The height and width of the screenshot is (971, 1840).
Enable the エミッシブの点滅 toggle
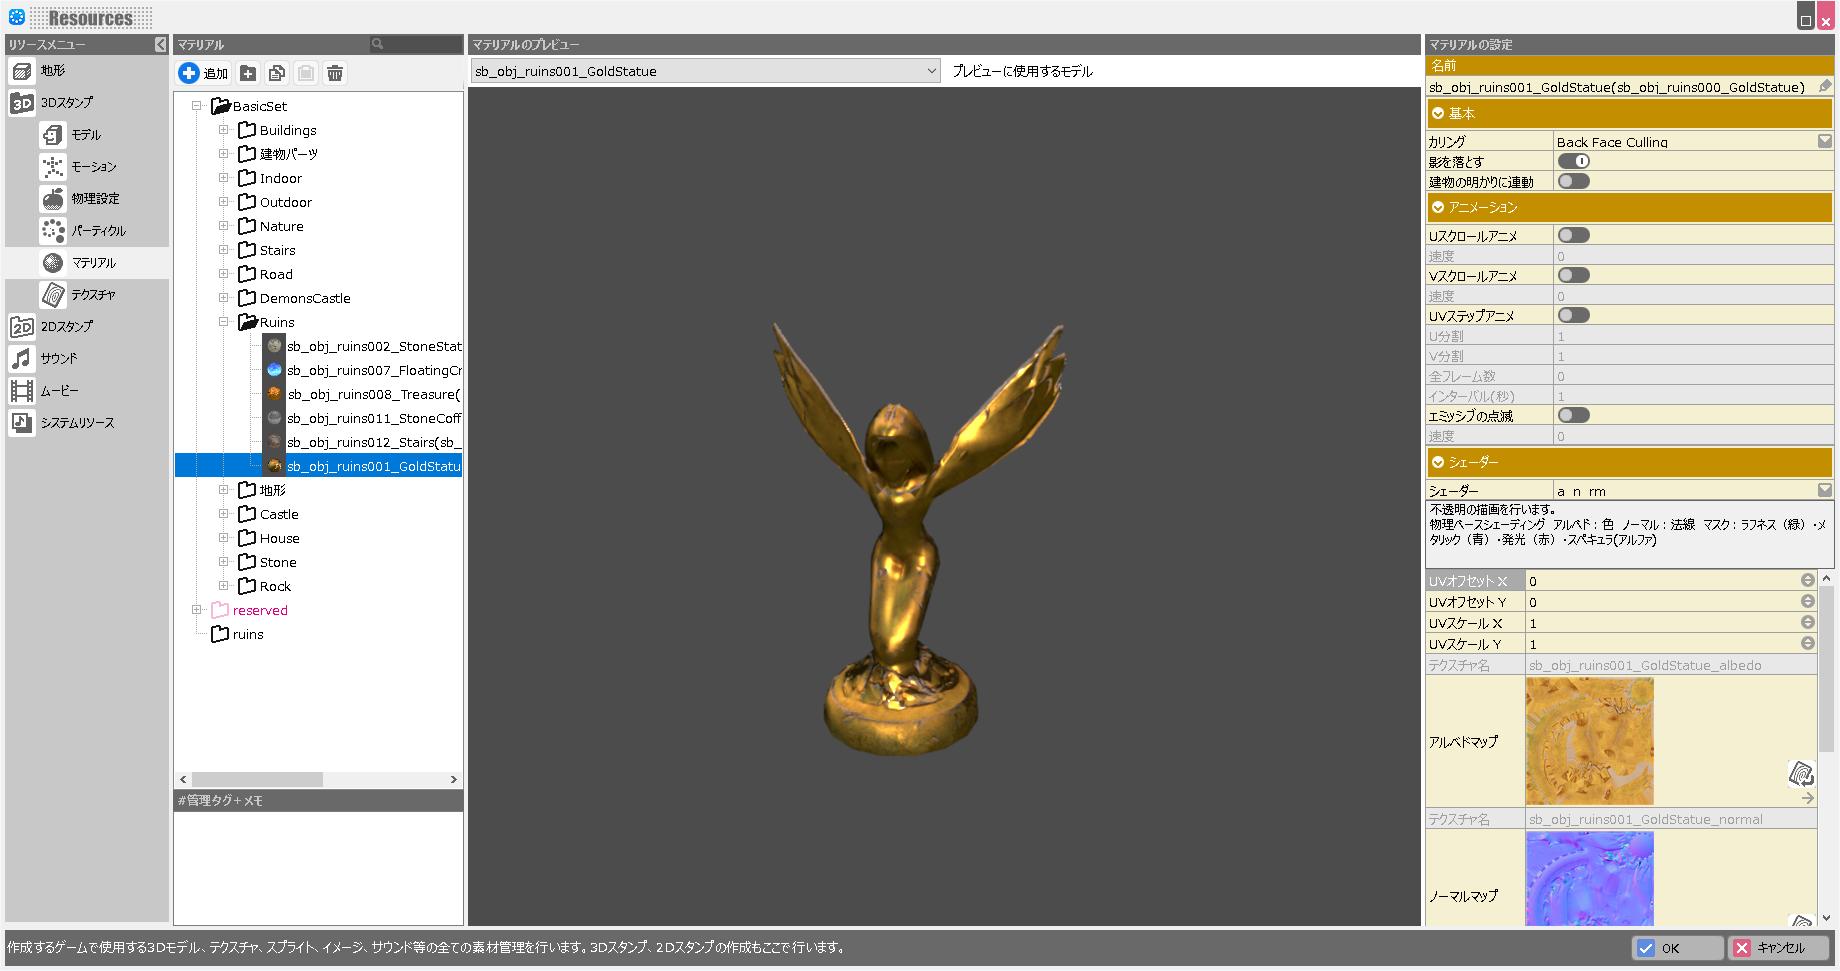click(1574, 416)
